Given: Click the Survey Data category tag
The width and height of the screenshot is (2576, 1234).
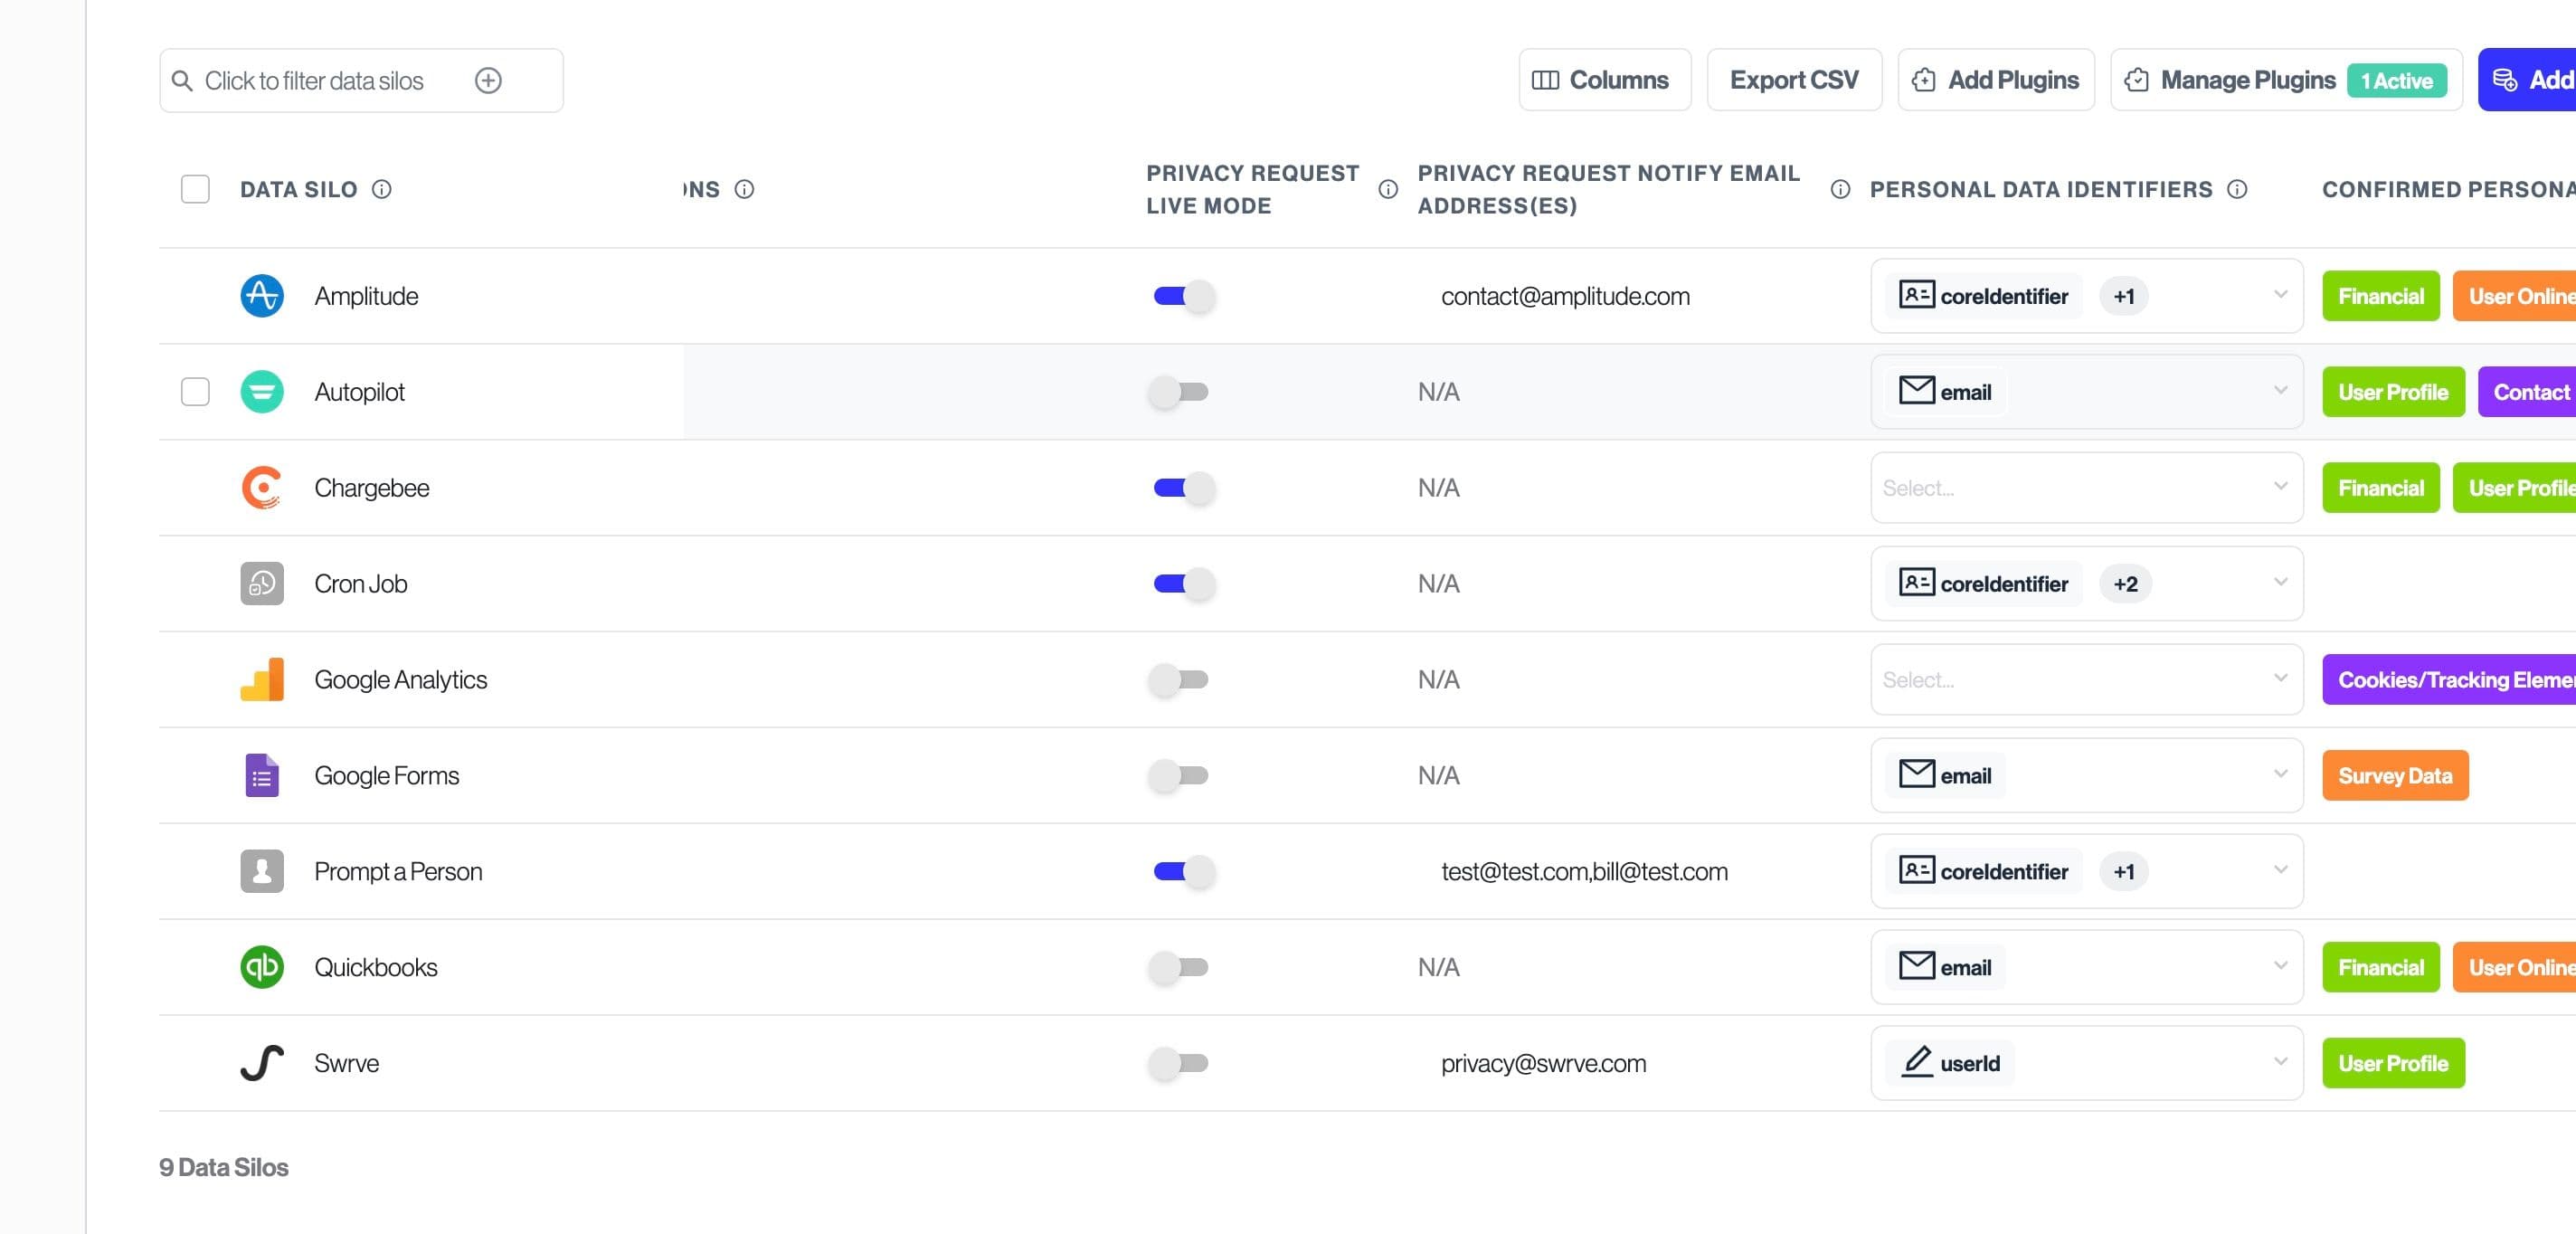Looking at the screenshot, I should (x=2394, y=776).
